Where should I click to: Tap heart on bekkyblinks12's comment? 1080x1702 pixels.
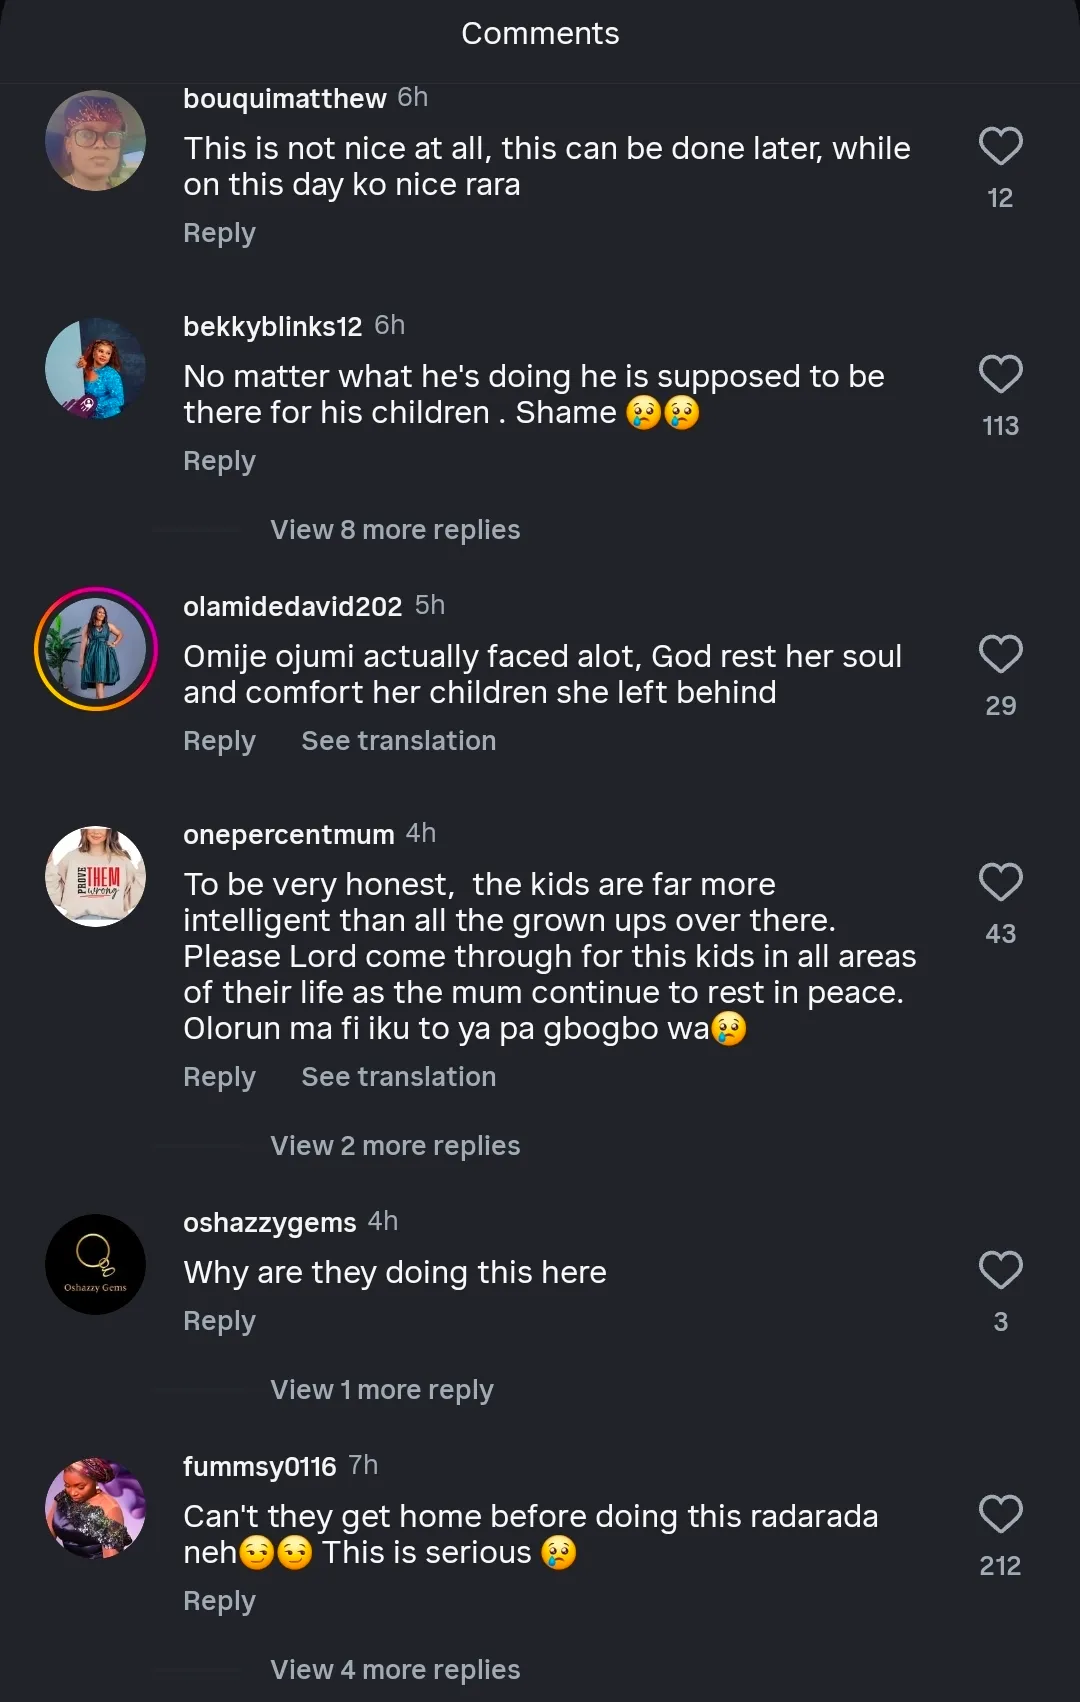tap(1000, 375)
